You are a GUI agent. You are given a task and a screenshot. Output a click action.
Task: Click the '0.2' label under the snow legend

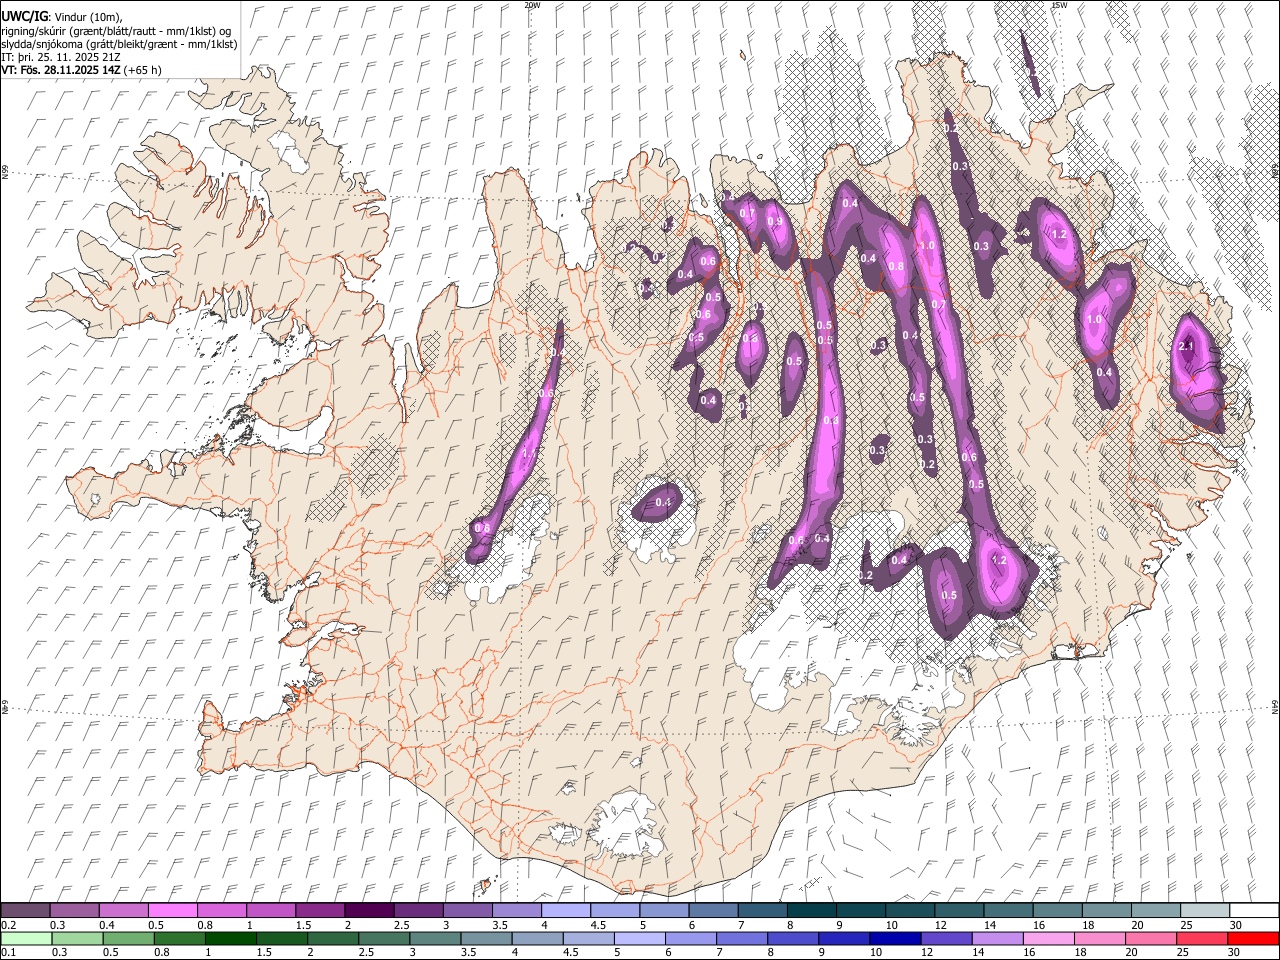click(8, 925)
